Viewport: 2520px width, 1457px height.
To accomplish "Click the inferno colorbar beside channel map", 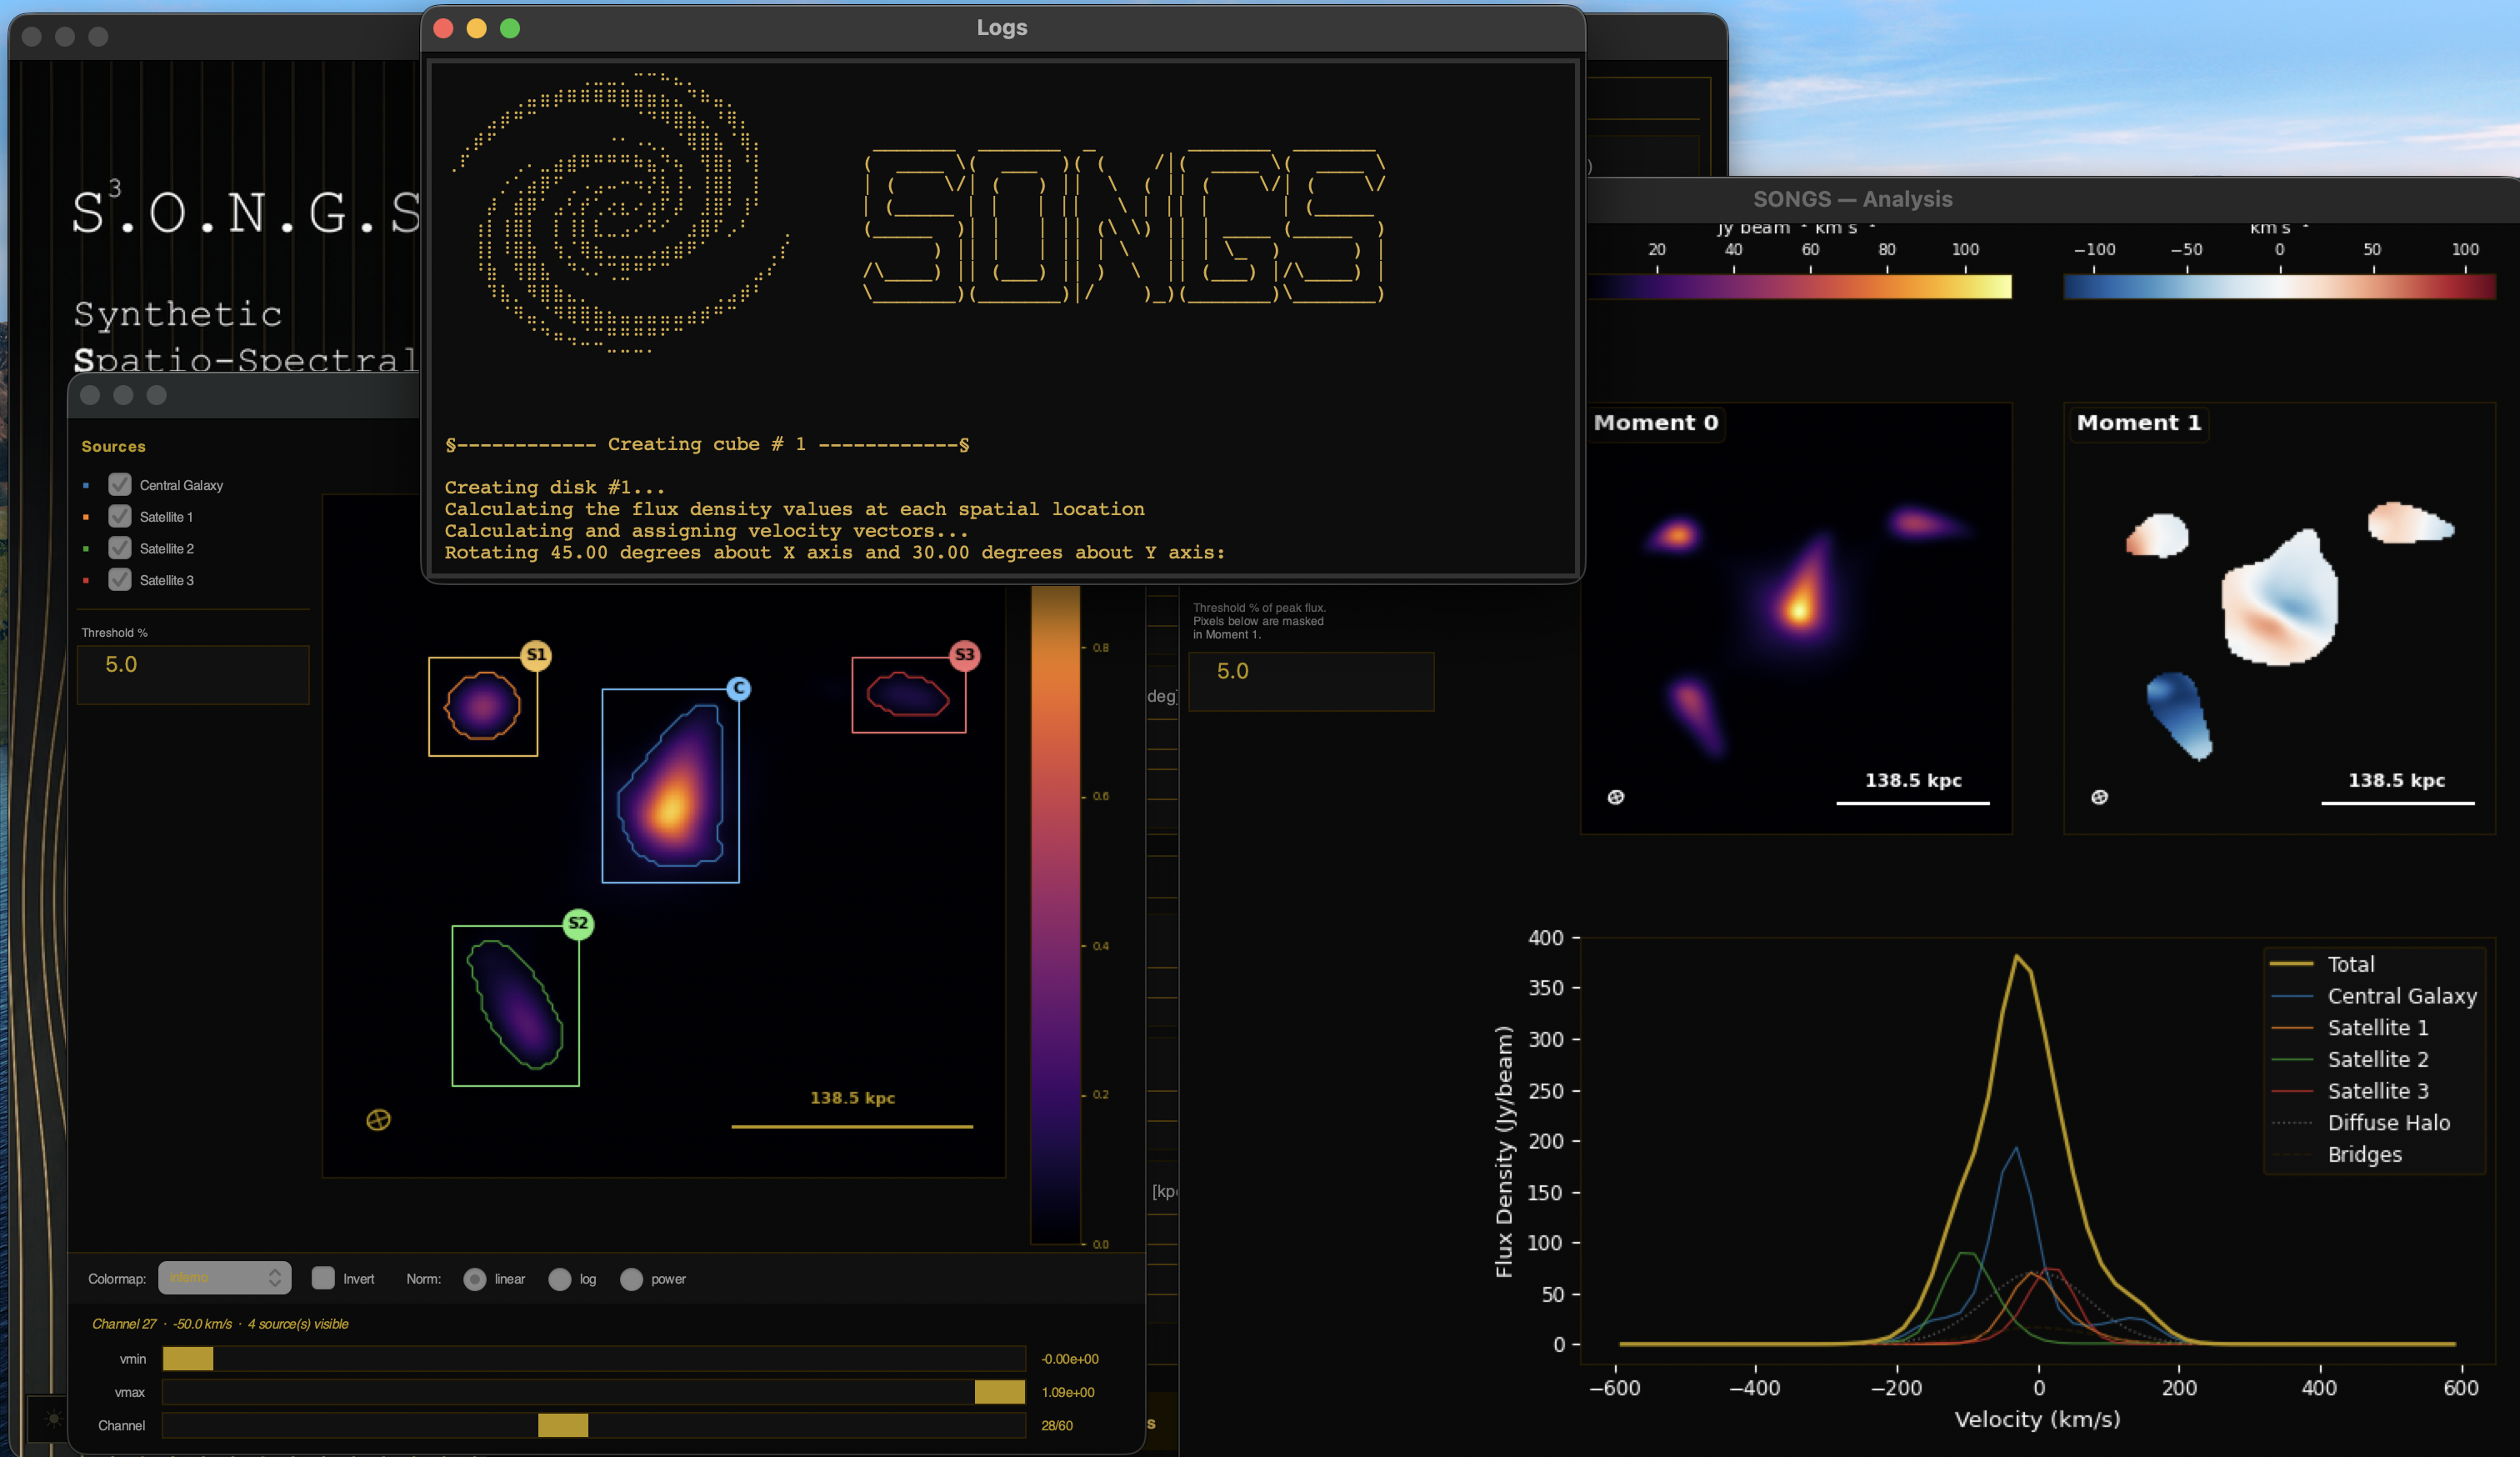I will pos(1055,914).
